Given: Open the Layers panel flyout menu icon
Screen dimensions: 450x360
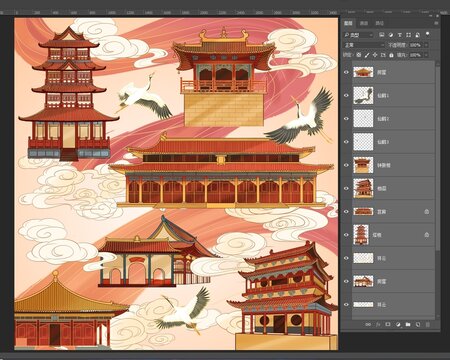Looking at the screenshot, I should (436, 23).
